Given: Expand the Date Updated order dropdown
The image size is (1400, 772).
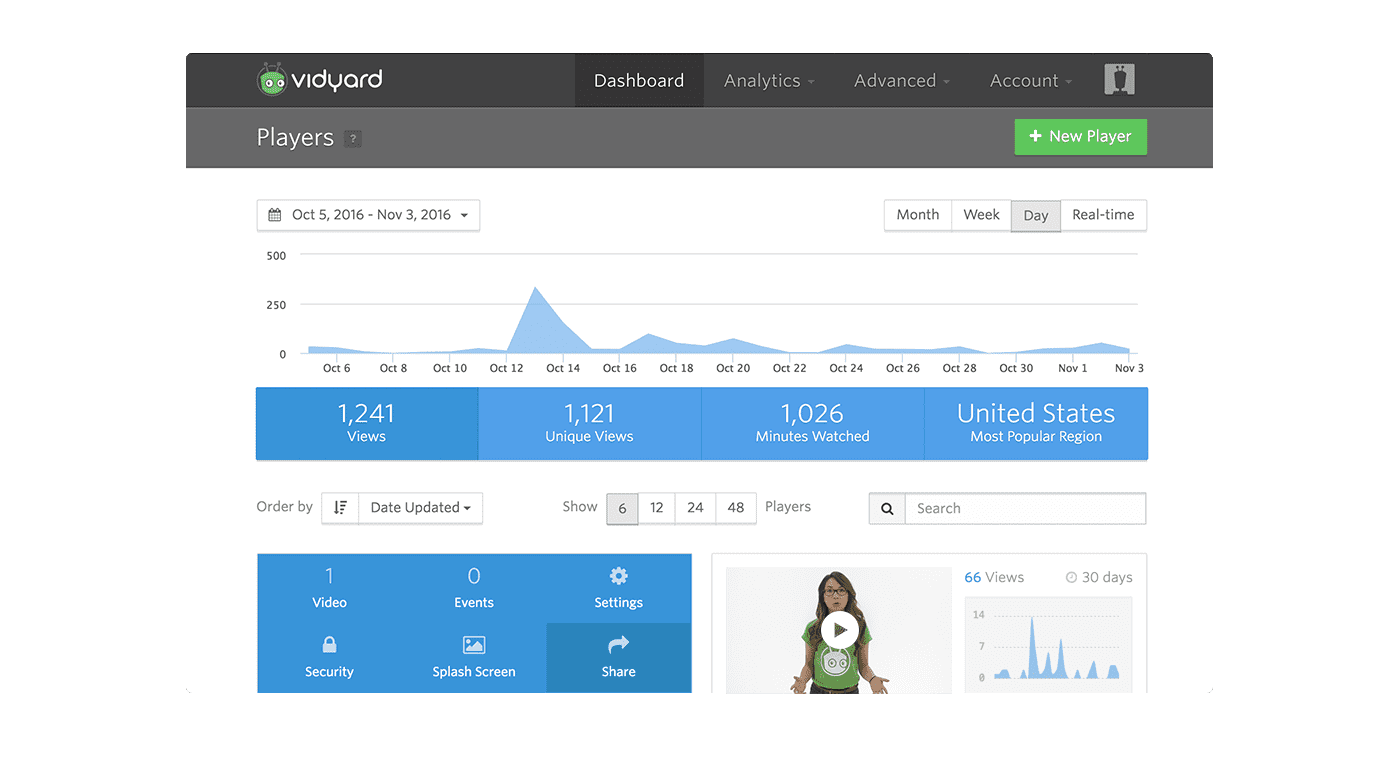Looking at the screenshot, I should [420, 508].
